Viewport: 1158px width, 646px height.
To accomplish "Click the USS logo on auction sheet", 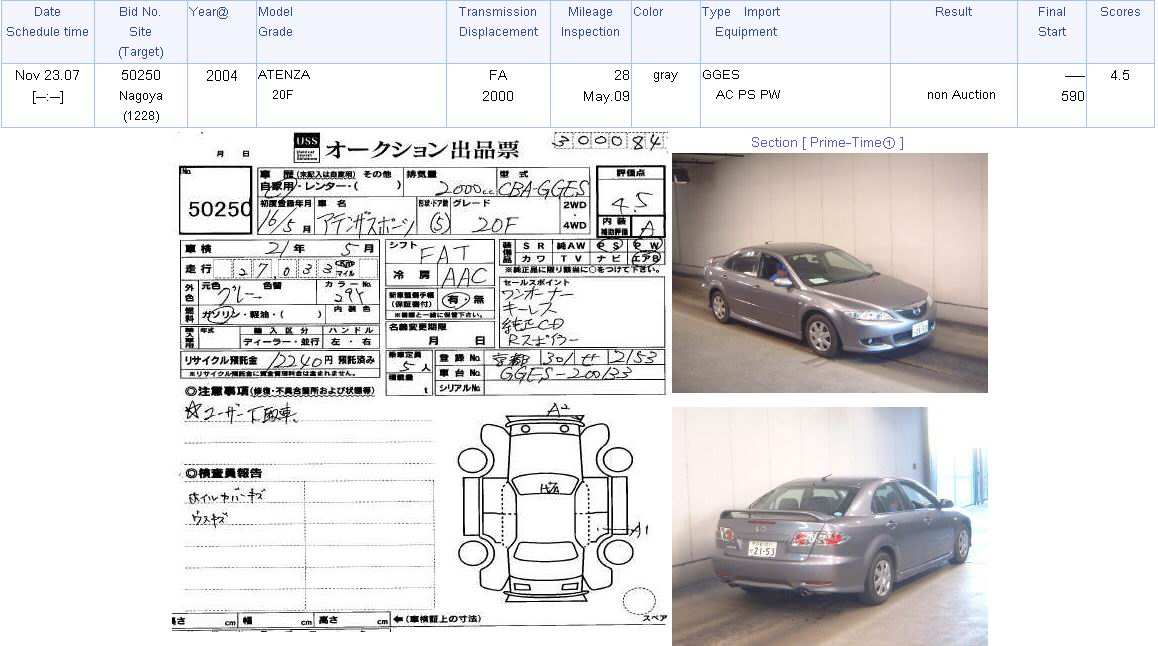I will [x=306, y=147].
